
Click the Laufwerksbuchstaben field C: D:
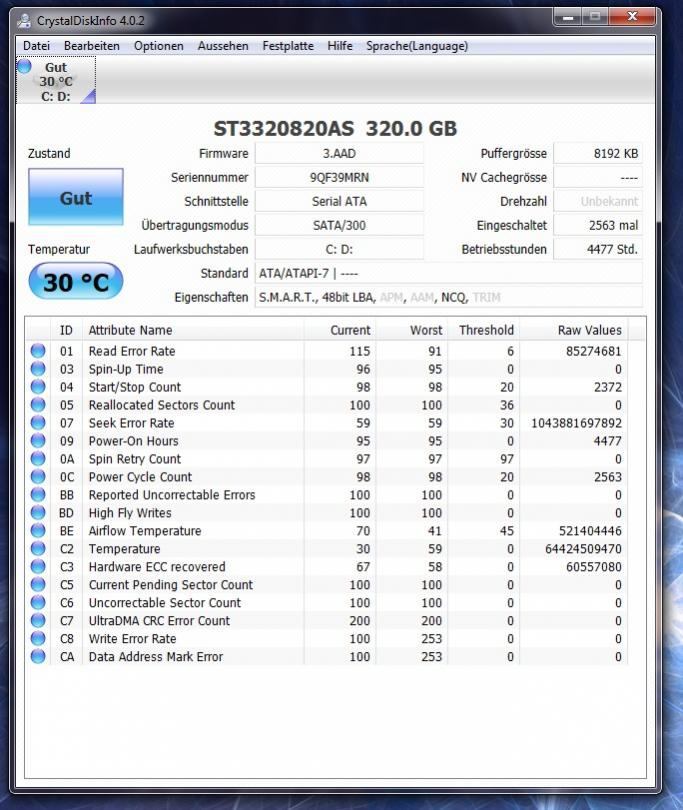point(339,249)
